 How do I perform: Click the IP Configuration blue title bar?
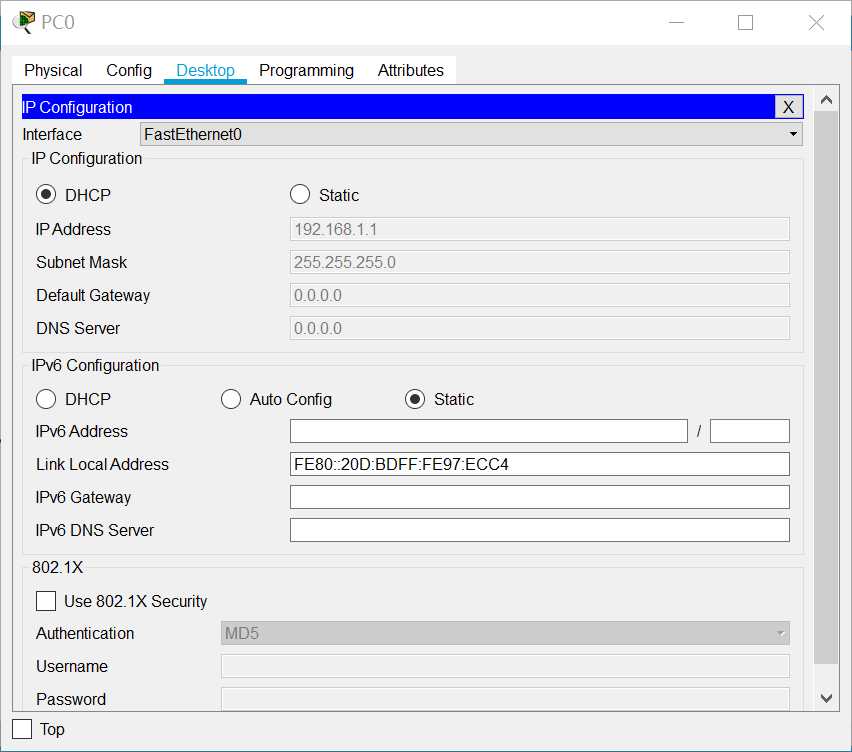tap(398, 107)
